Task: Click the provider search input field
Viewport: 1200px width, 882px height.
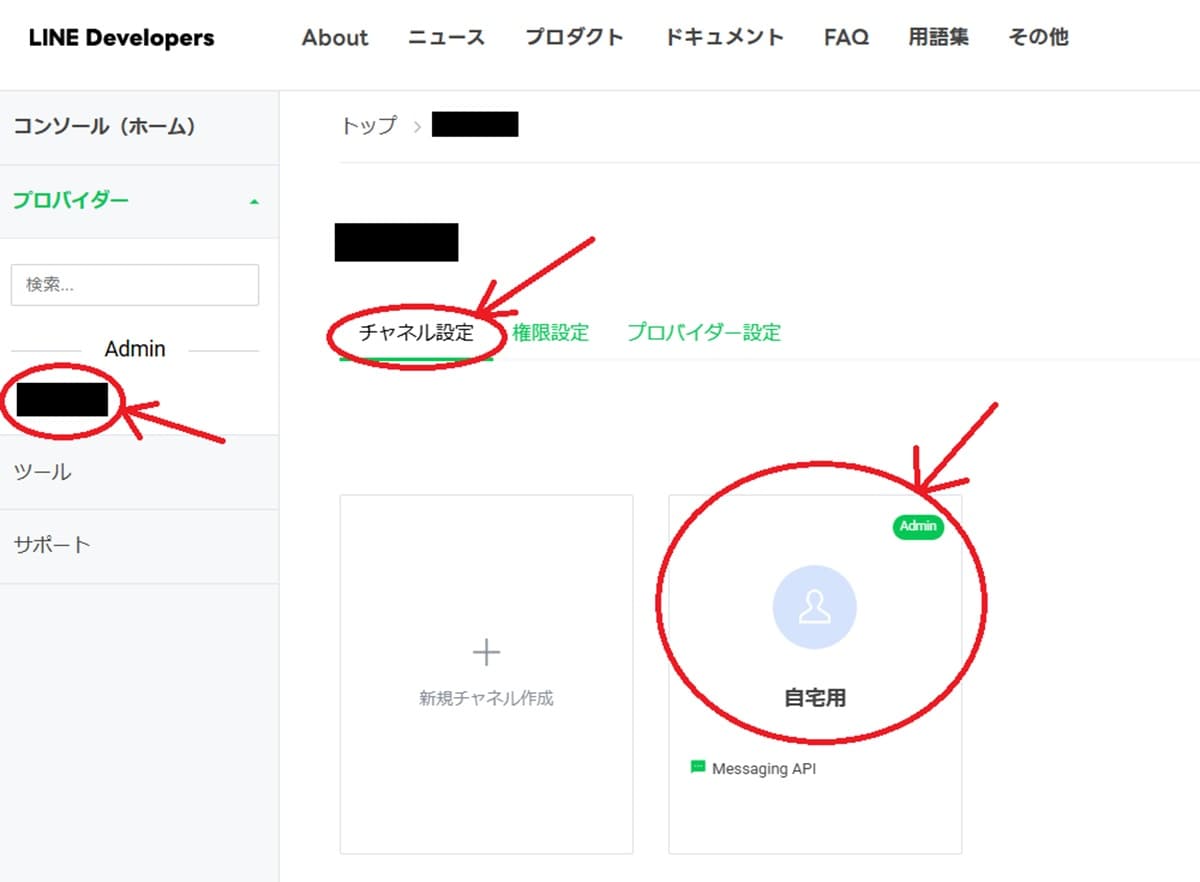Action: point(135,285)
